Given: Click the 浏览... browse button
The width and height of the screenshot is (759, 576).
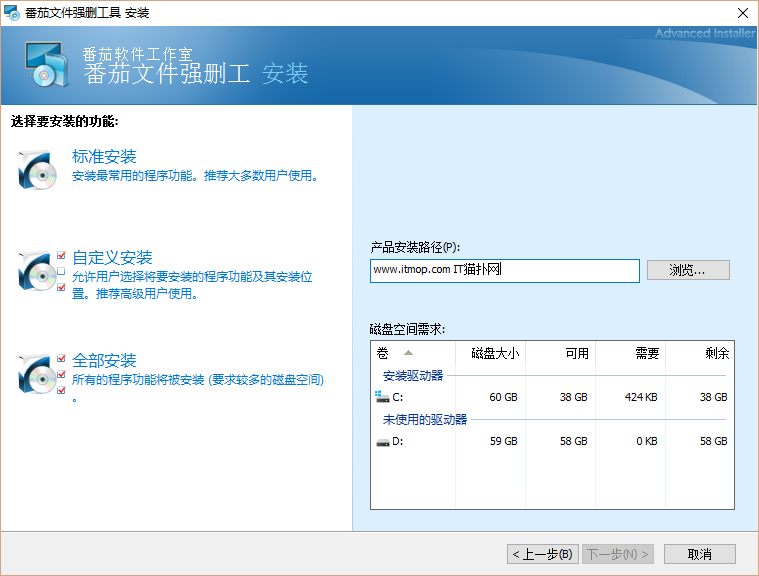Looking at the screenshot, I should point(688,270).
